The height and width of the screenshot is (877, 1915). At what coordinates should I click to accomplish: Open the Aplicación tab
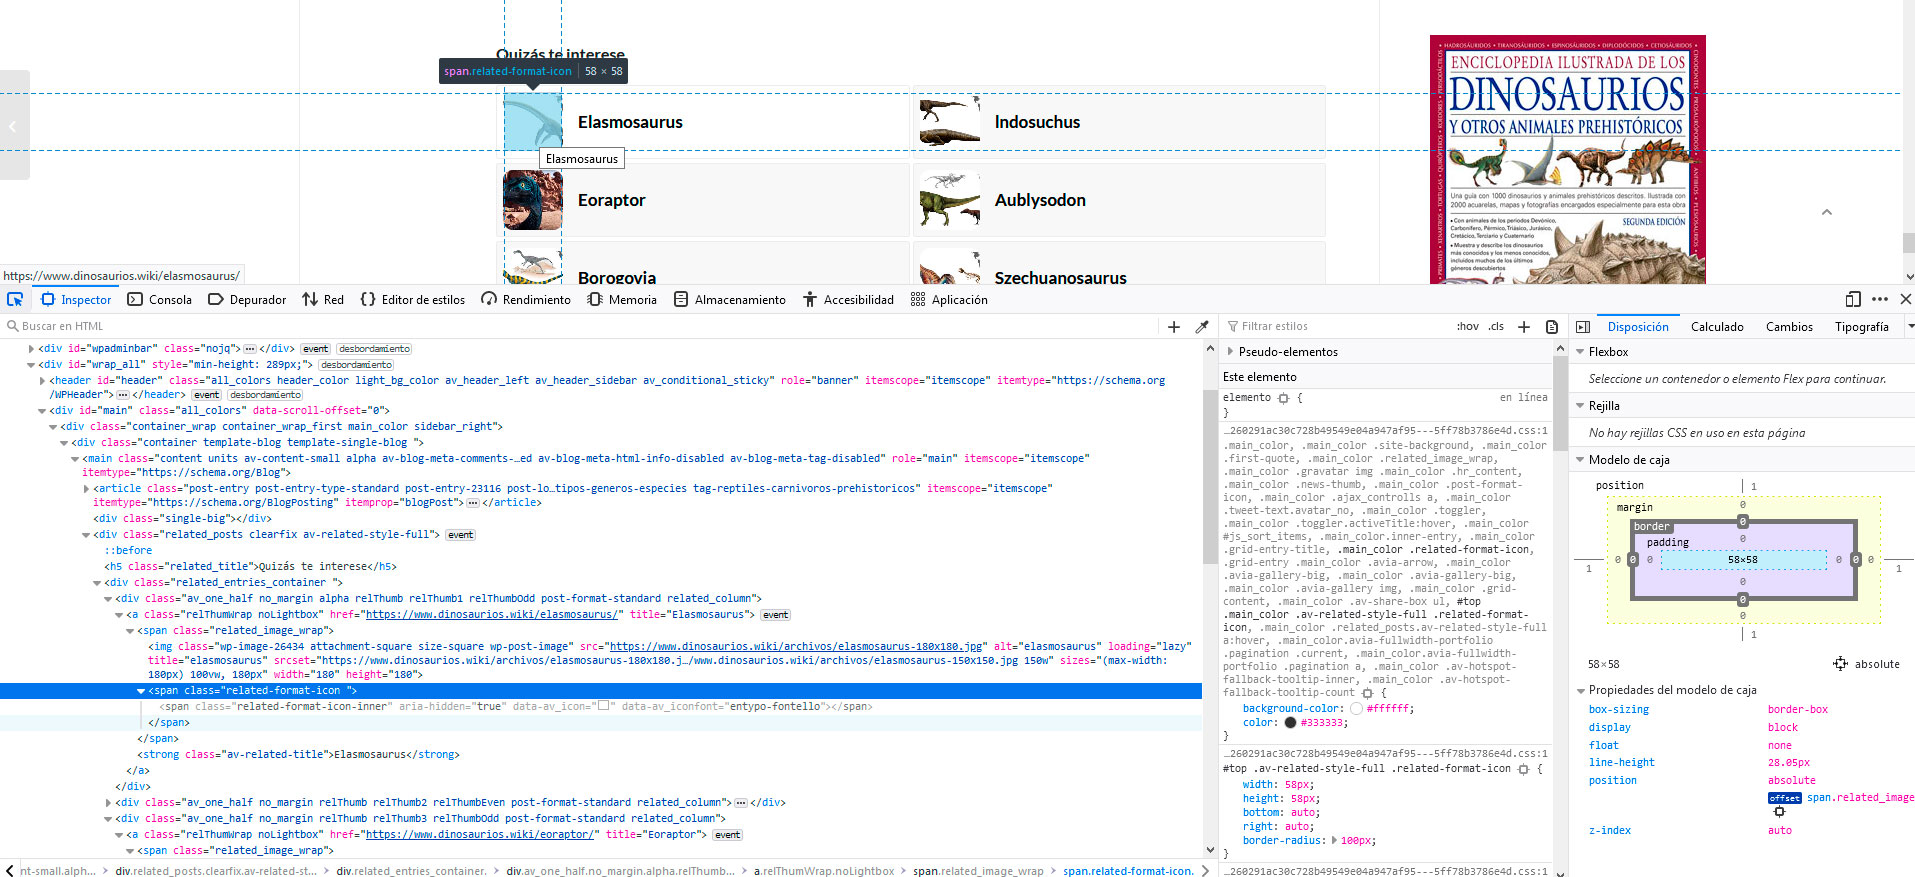(949, 299)
